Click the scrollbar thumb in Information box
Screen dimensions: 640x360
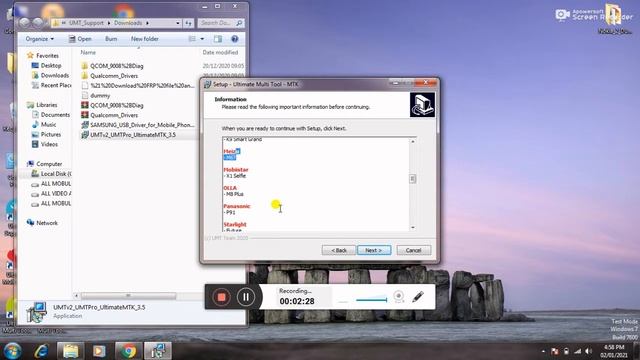413,179
